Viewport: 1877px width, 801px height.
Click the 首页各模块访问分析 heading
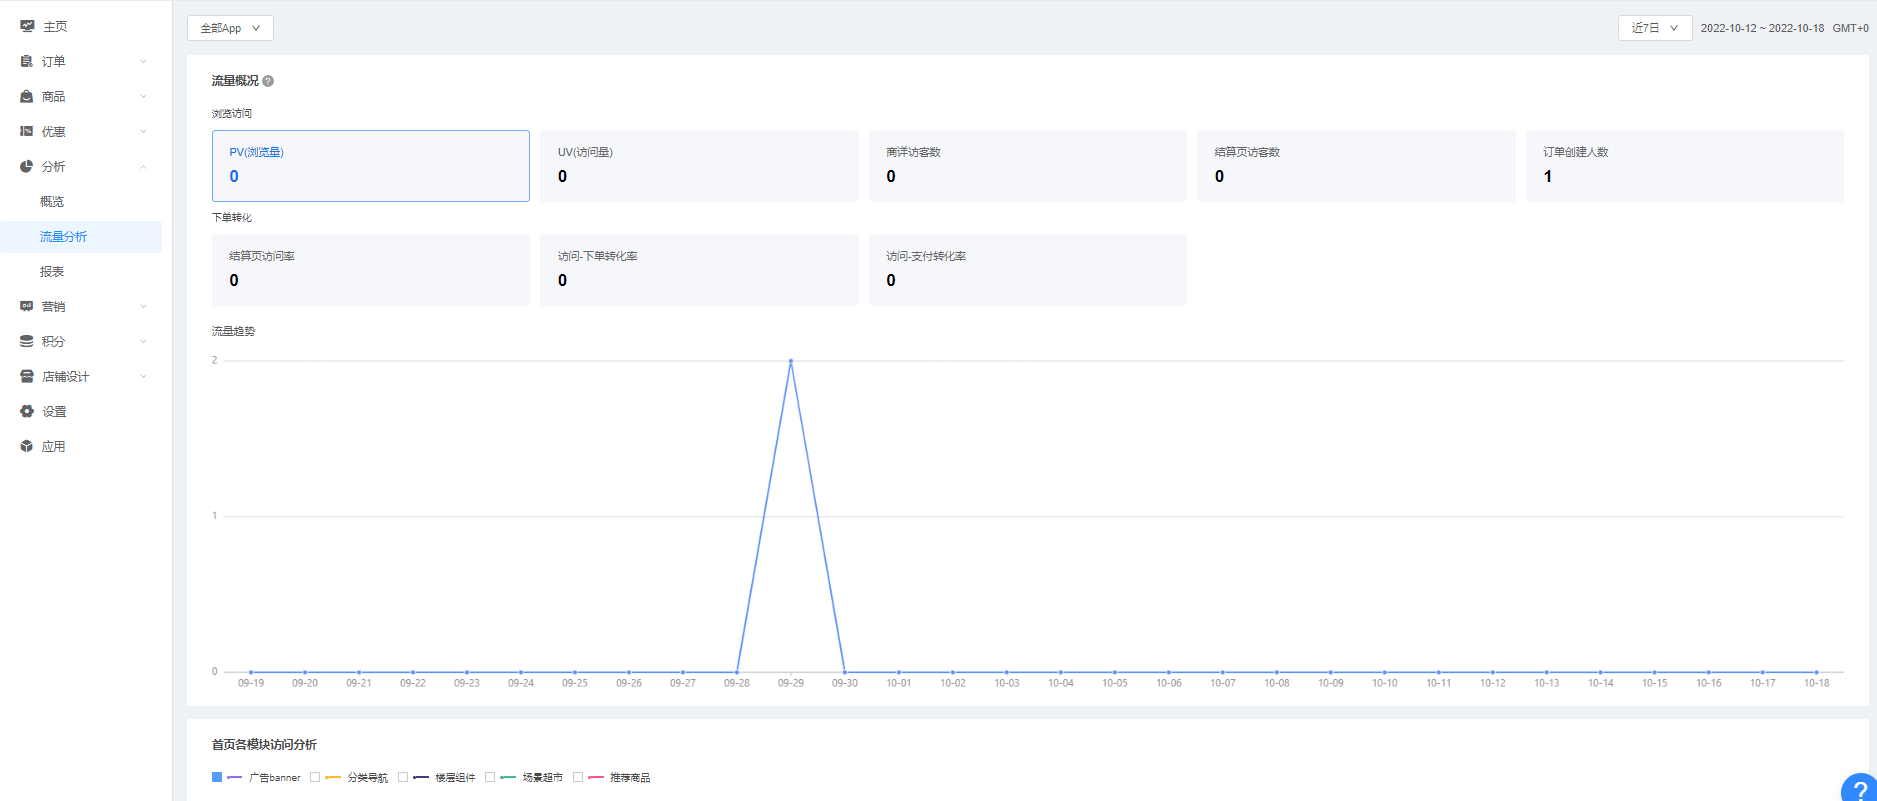point(264,745)
